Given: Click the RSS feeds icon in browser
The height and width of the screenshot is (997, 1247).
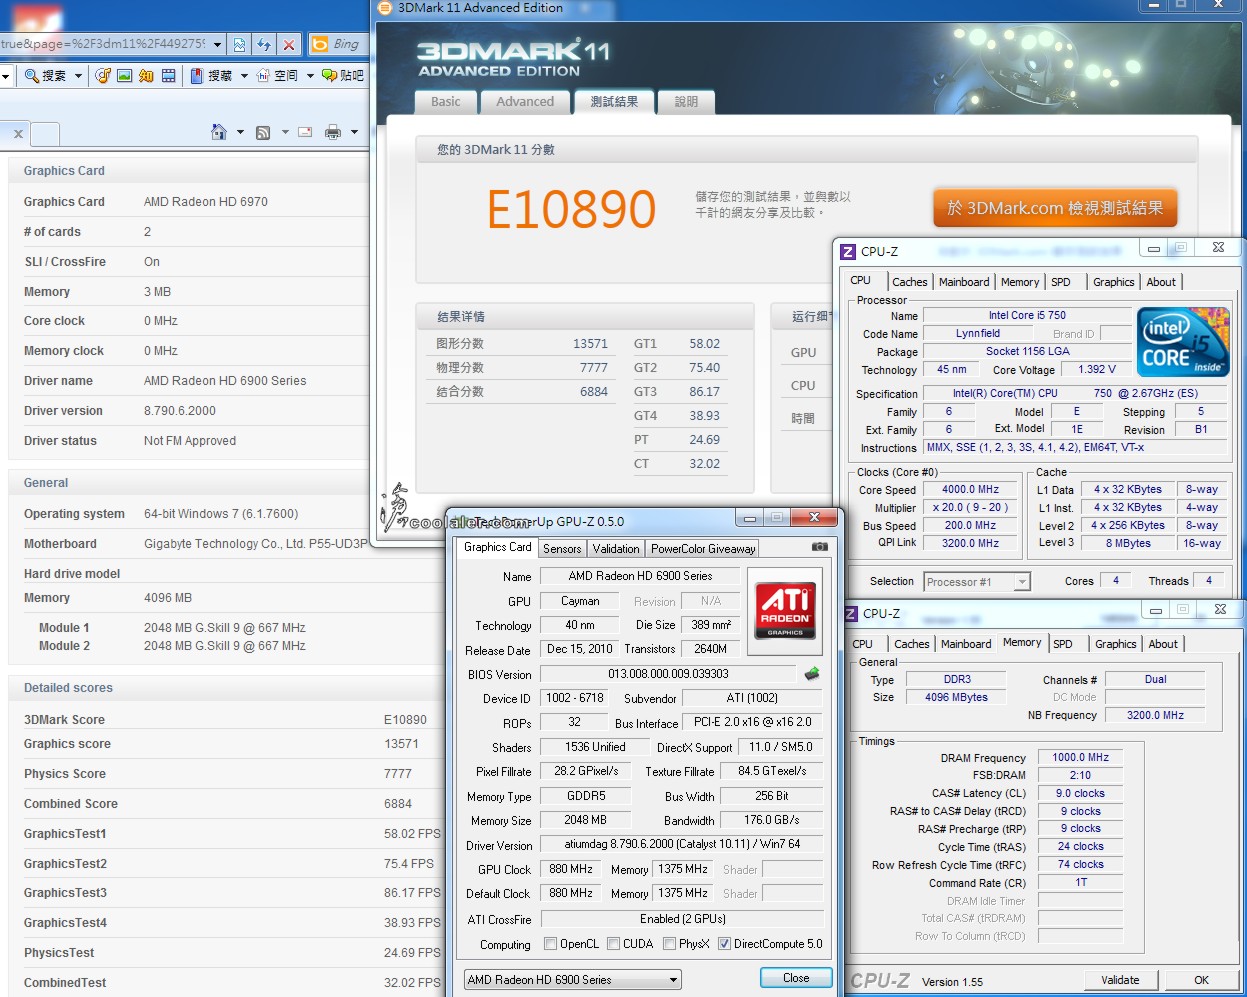Looking at the screenshot, I should pos(263,132).
